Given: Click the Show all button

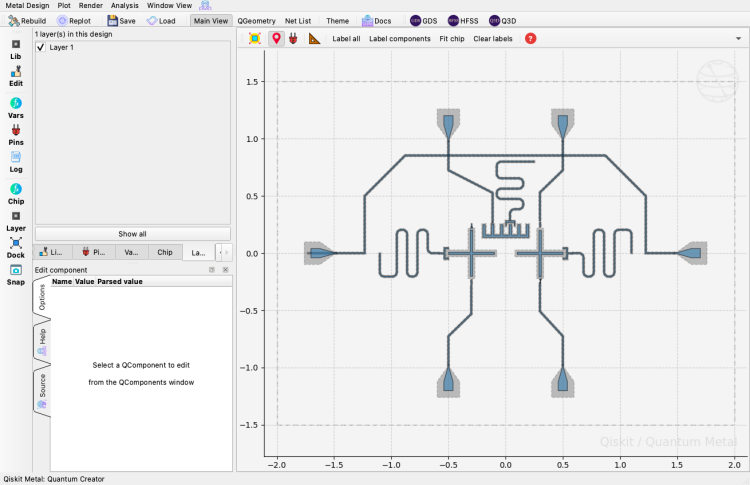Looking at the screenshot, I should [x=132, y=234].
